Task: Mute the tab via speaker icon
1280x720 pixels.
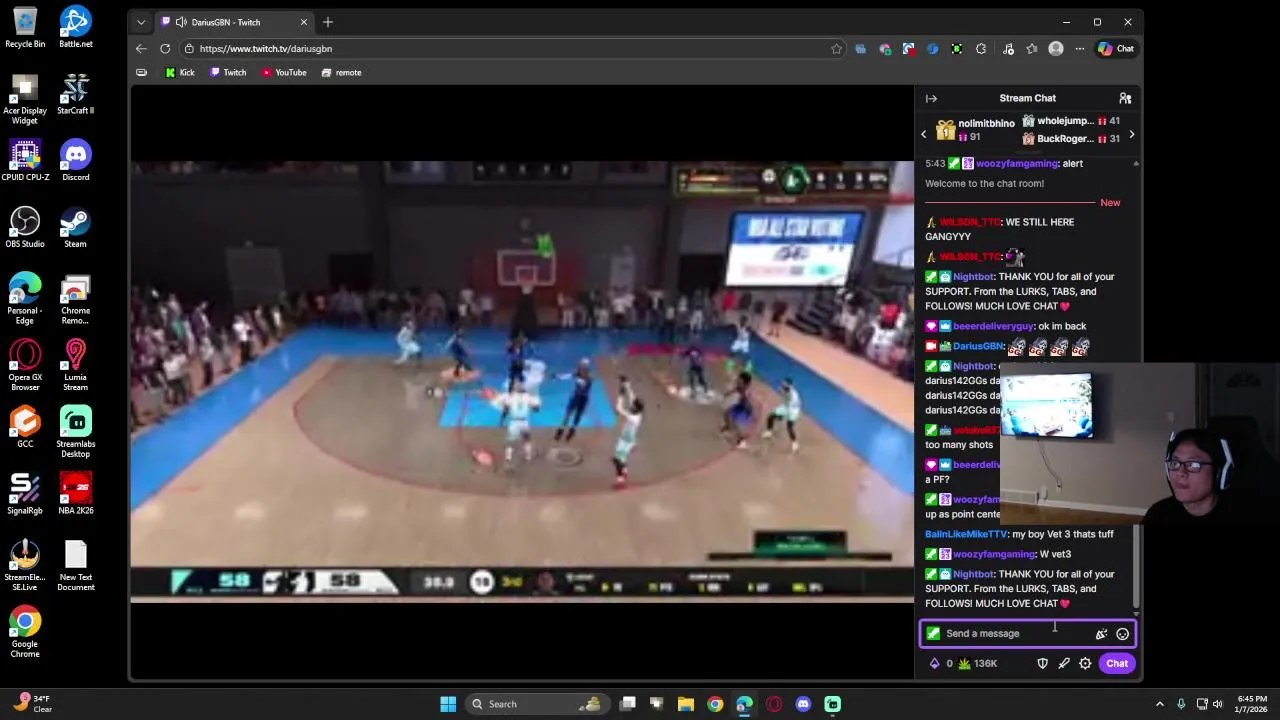Action: pos(181,22)
